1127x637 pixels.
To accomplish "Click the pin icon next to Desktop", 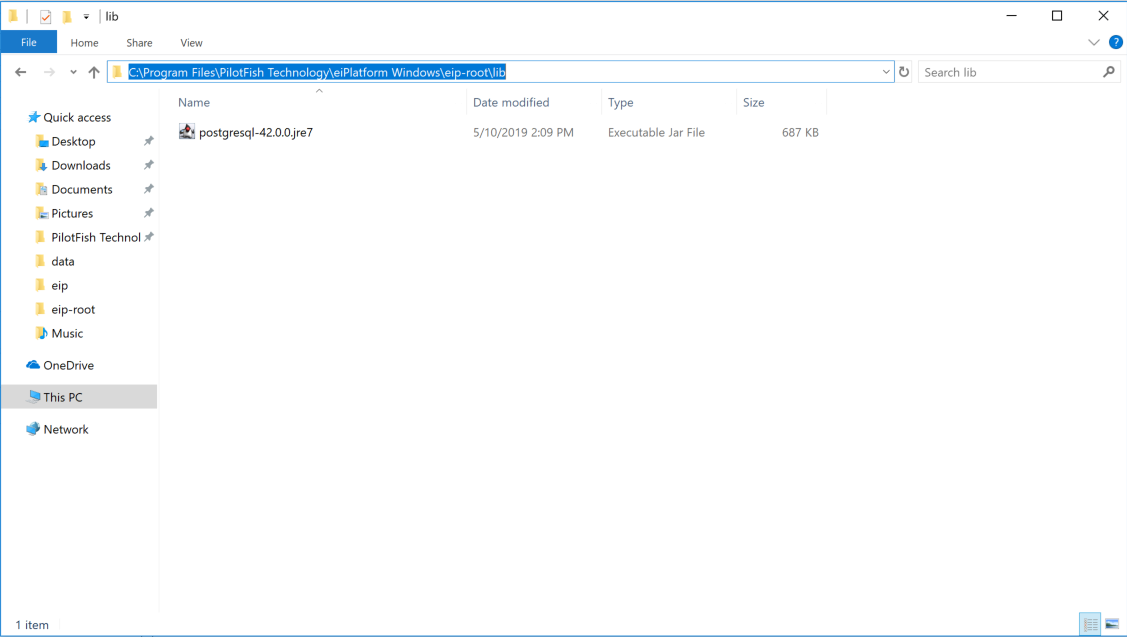I will click(x=148, y=141).
